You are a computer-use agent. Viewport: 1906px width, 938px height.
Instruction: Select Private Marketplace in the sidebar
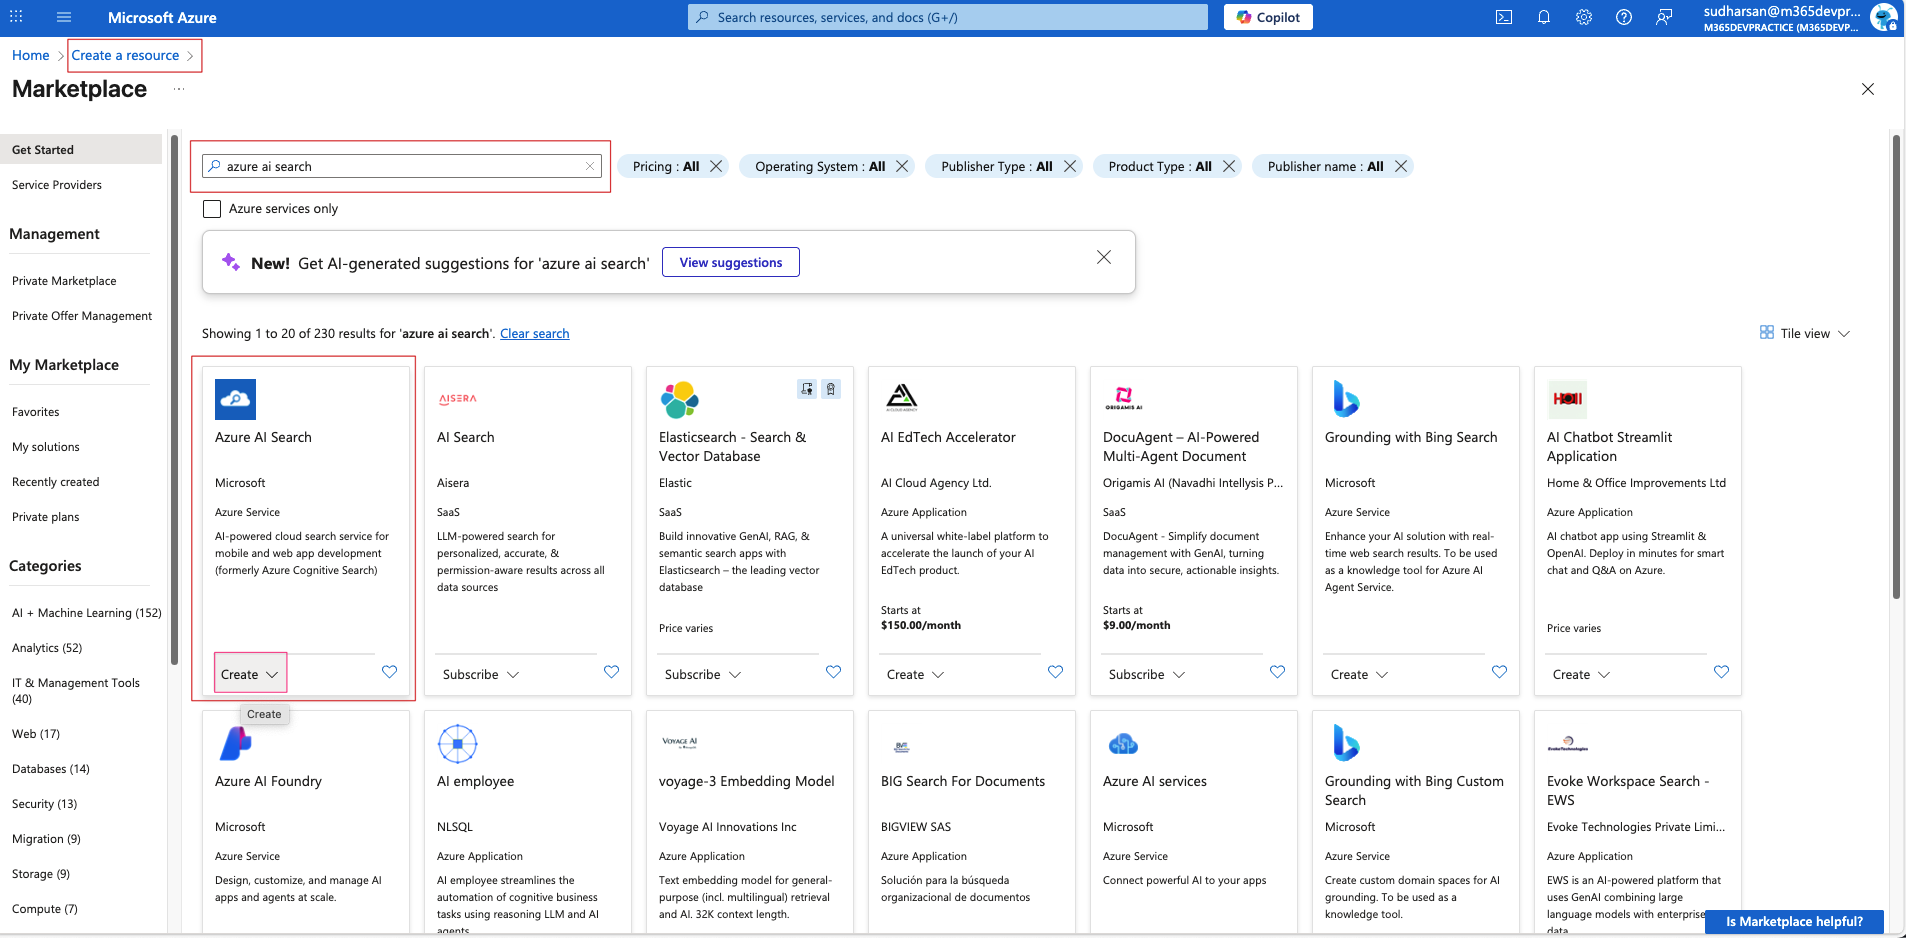tap(64, 280)
